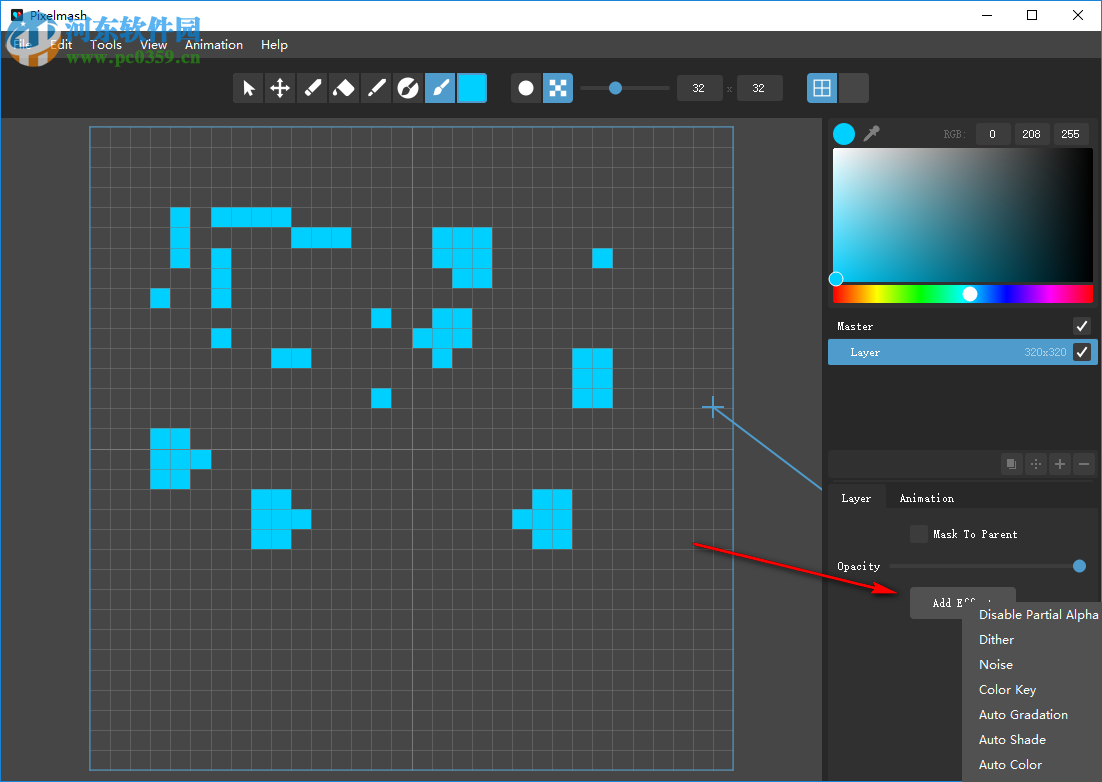Select the four-arrow move tool
The width and height of the screenshot is (1102, 782).
[280, 88]
